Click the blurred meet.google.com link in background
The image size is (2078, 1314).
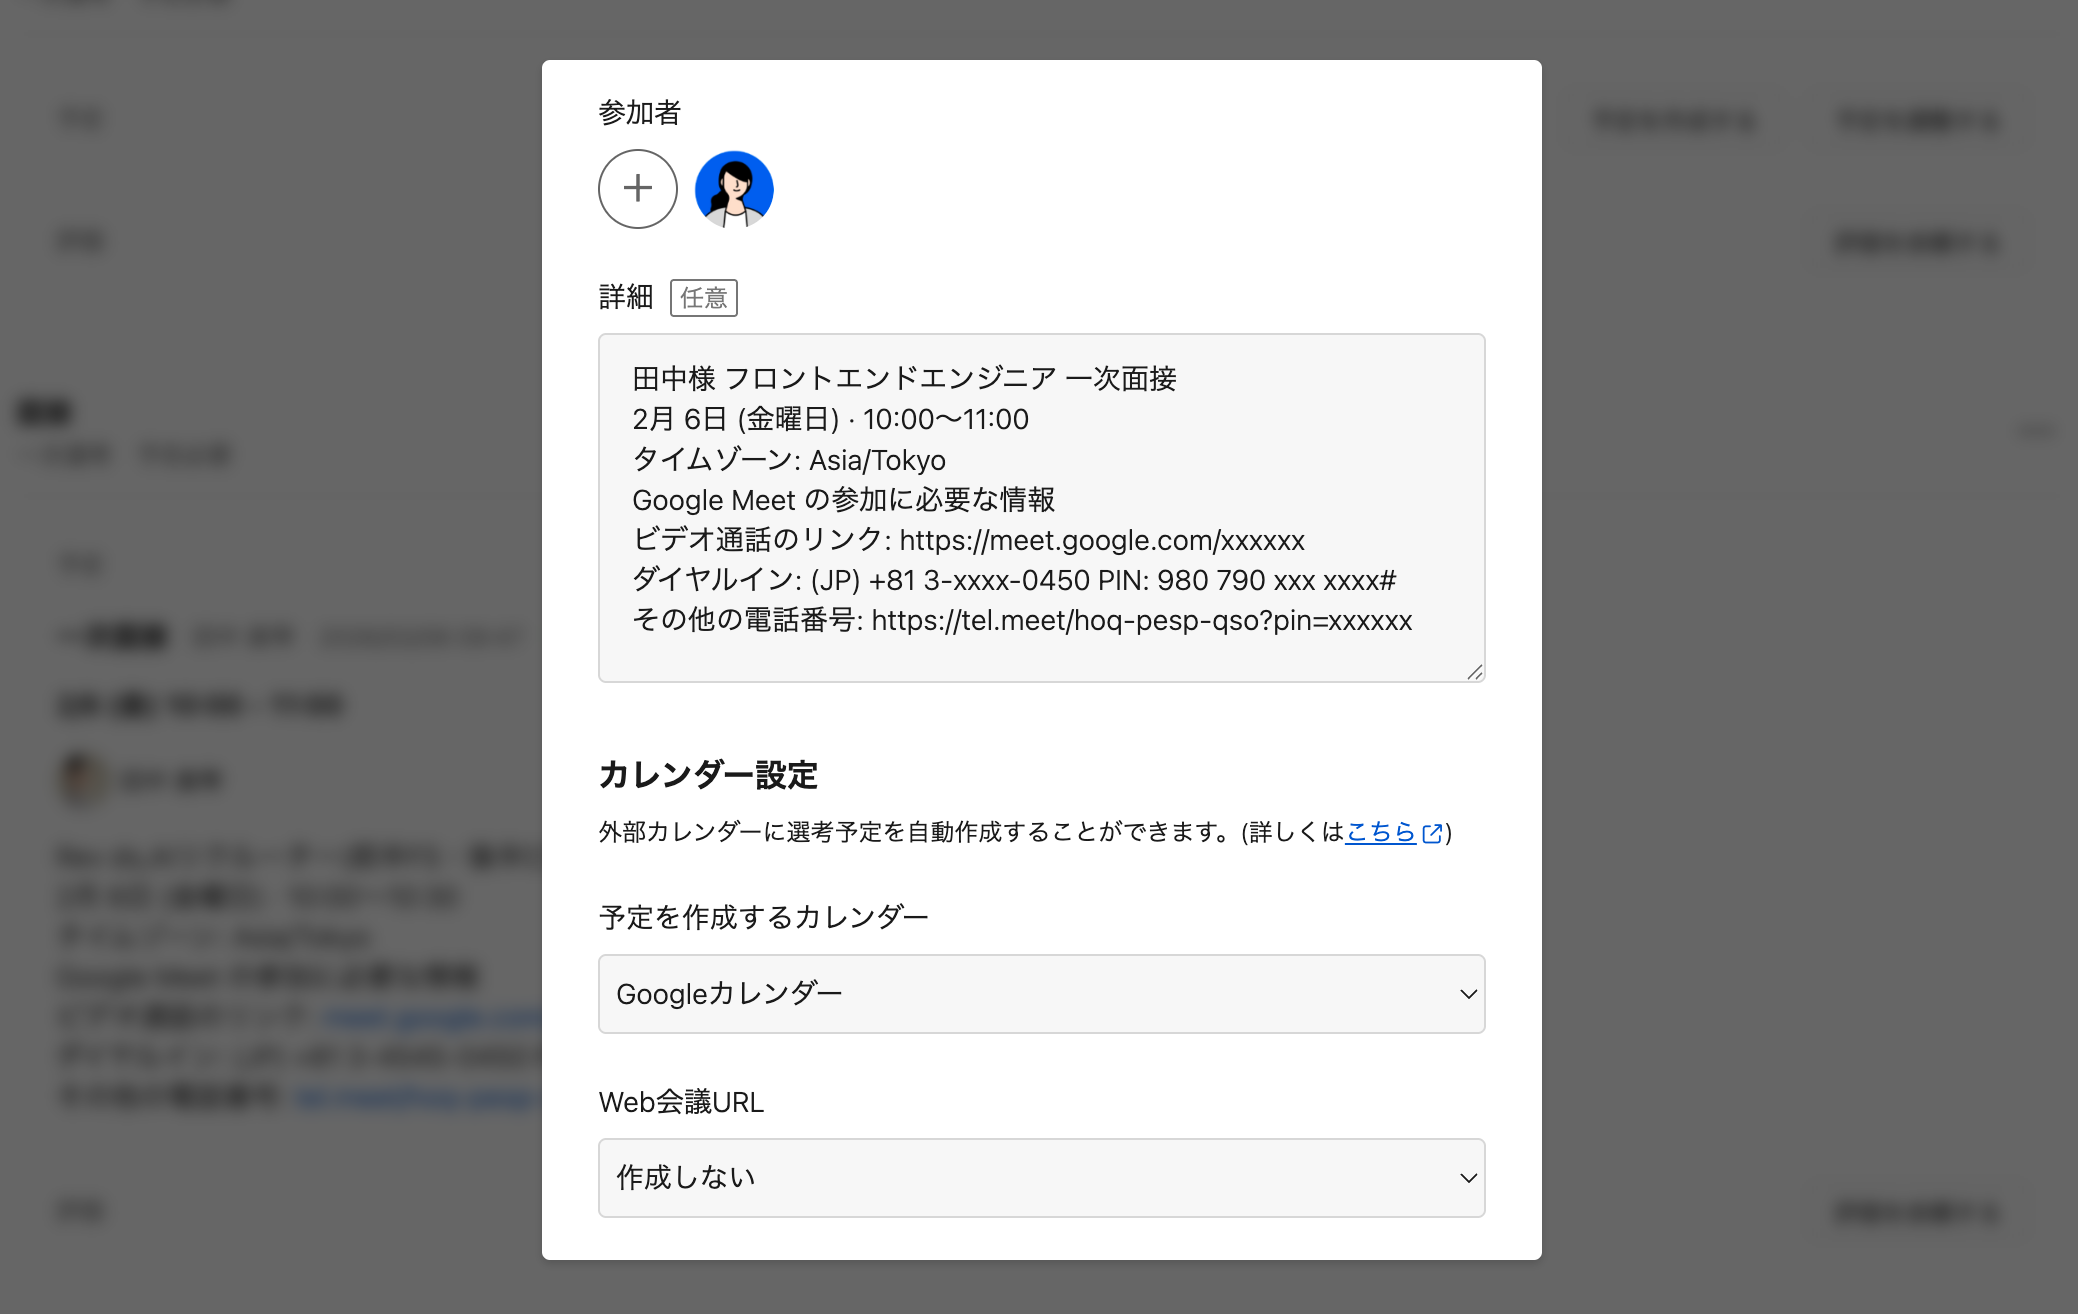point(432,1017)
